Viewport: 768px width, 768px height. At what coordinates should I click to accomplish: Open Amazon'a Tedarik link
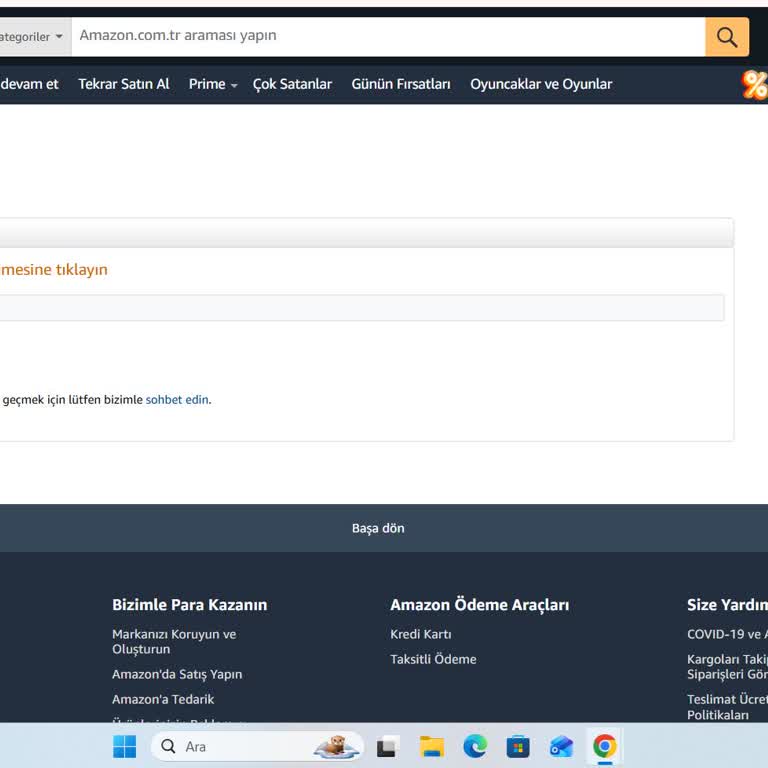click(x=163, y=699)
